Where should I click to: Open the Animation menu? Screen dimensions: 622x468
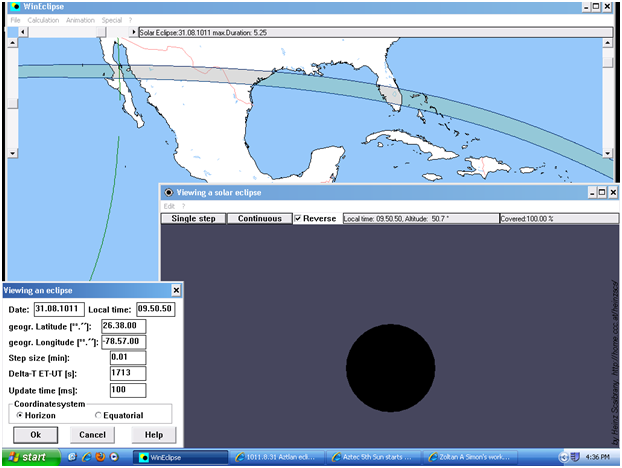[x=80, y=20]
